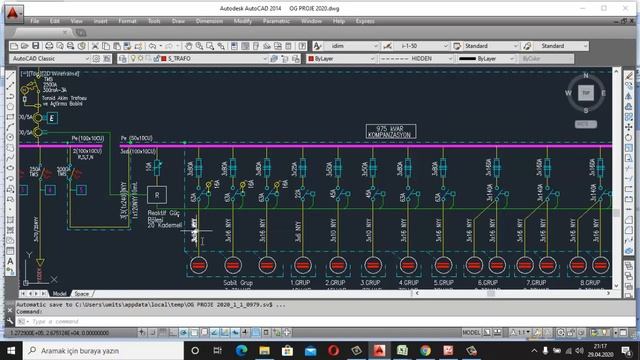Select the Zoom Window tool
Viewport: 640px width, 360px height.
[x=210, y=46]
